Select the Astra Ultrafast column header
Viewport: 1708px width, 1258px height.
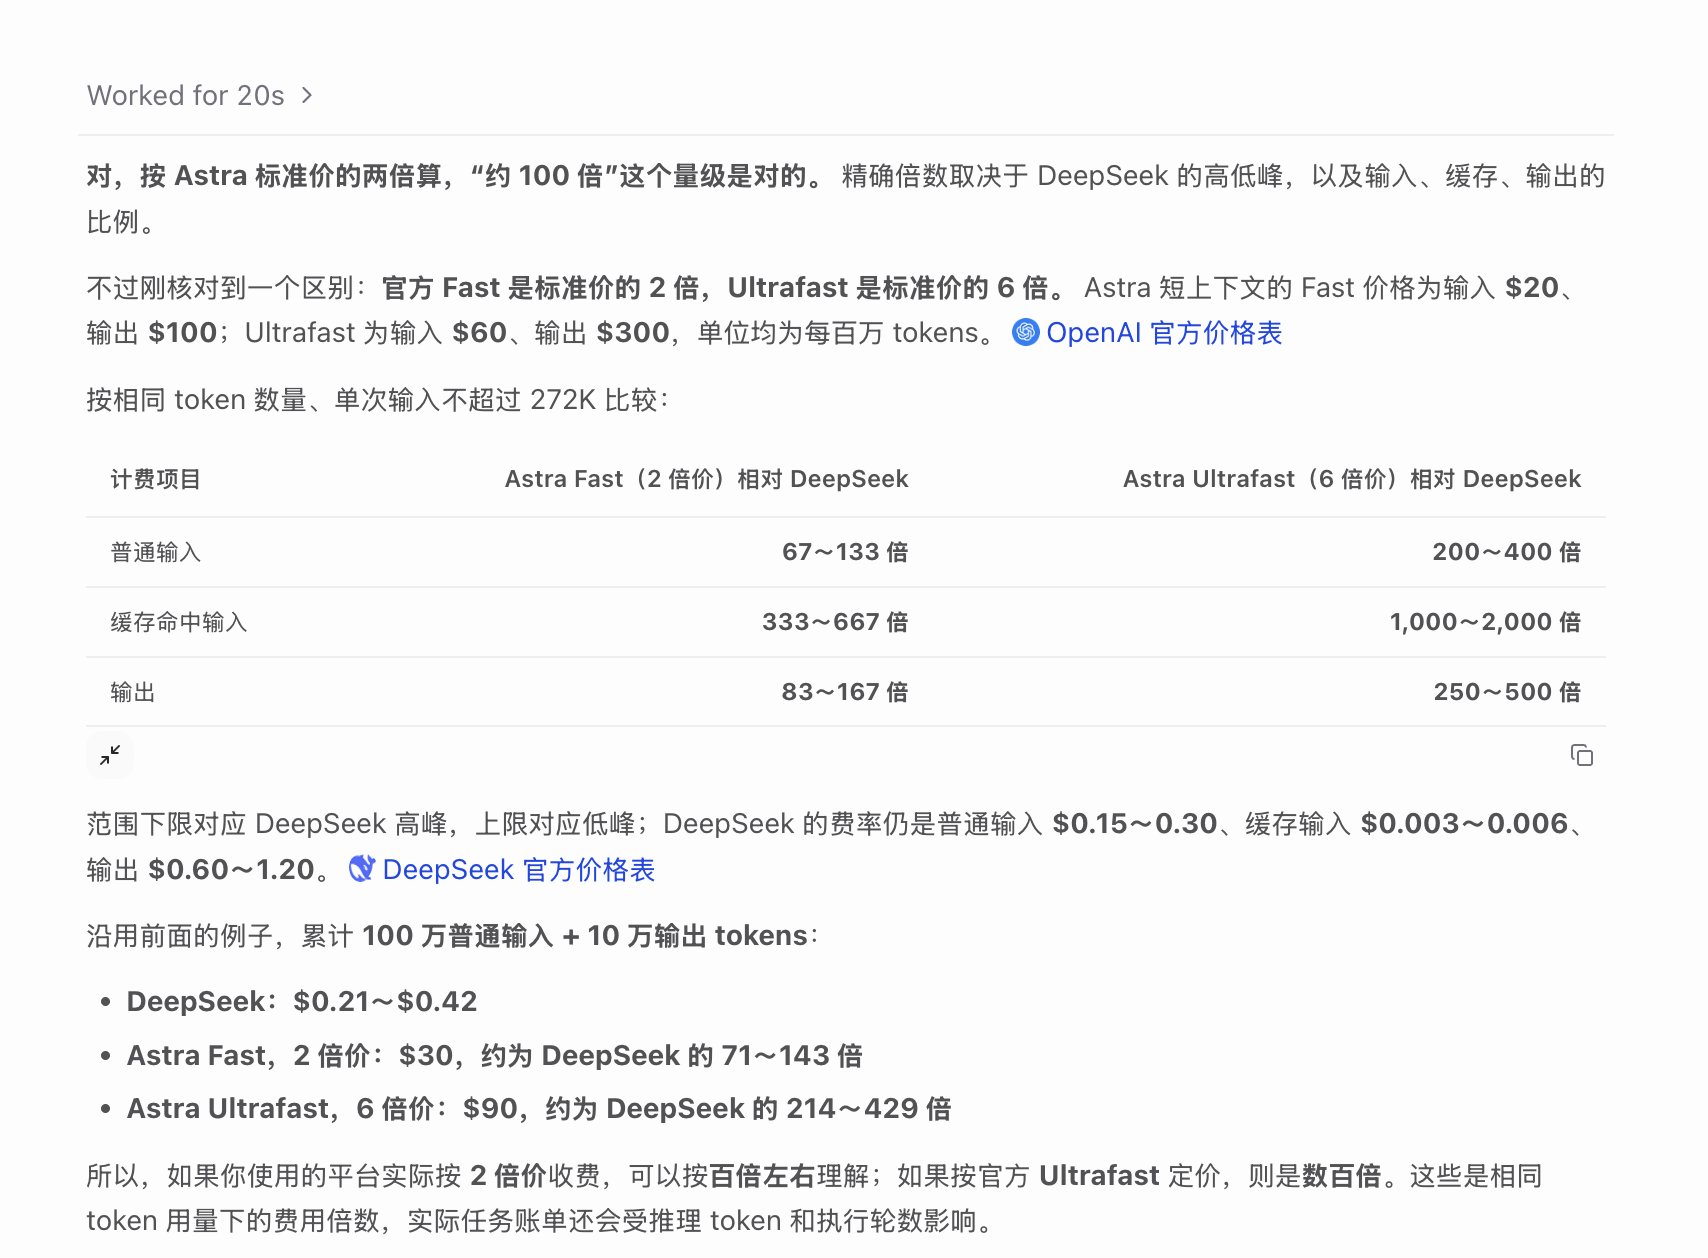pos(1352,479)
